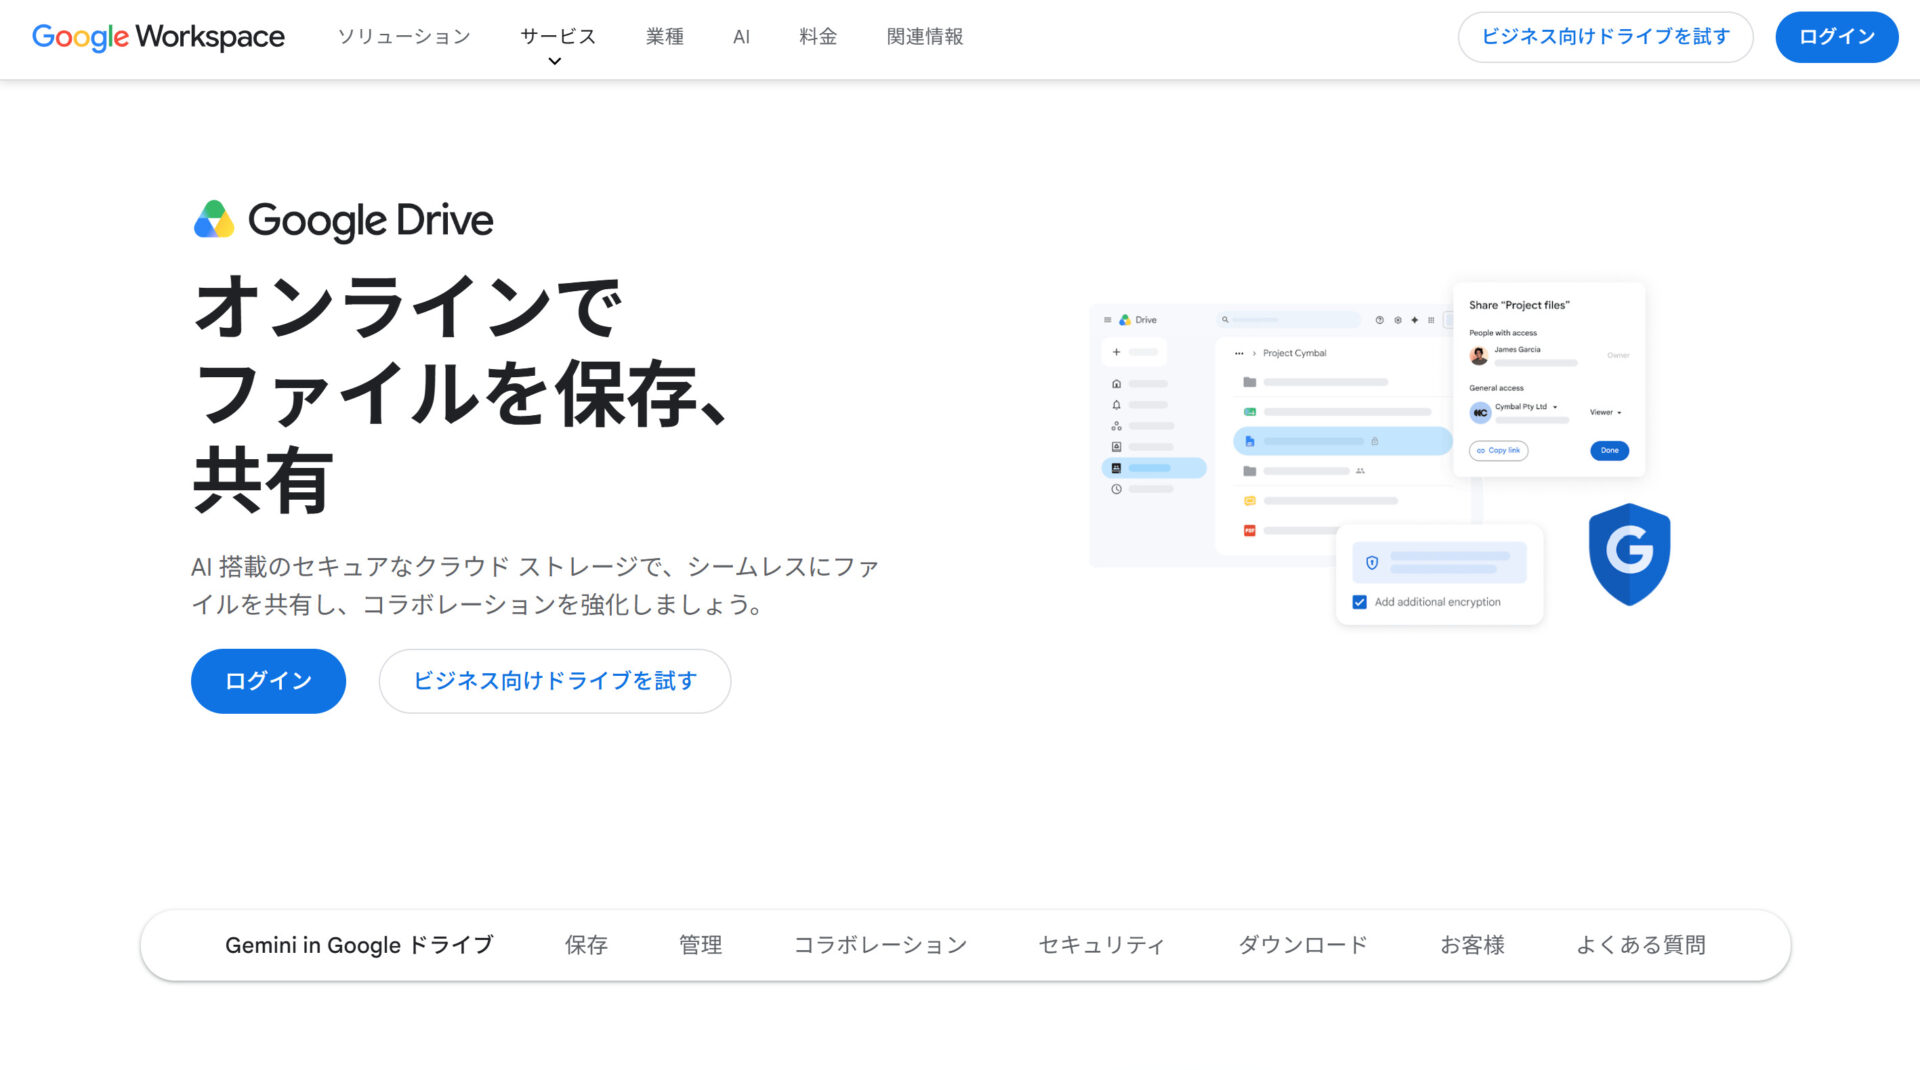Open the ソリューション menu
1920x1070 pixels.
(404, 37)
